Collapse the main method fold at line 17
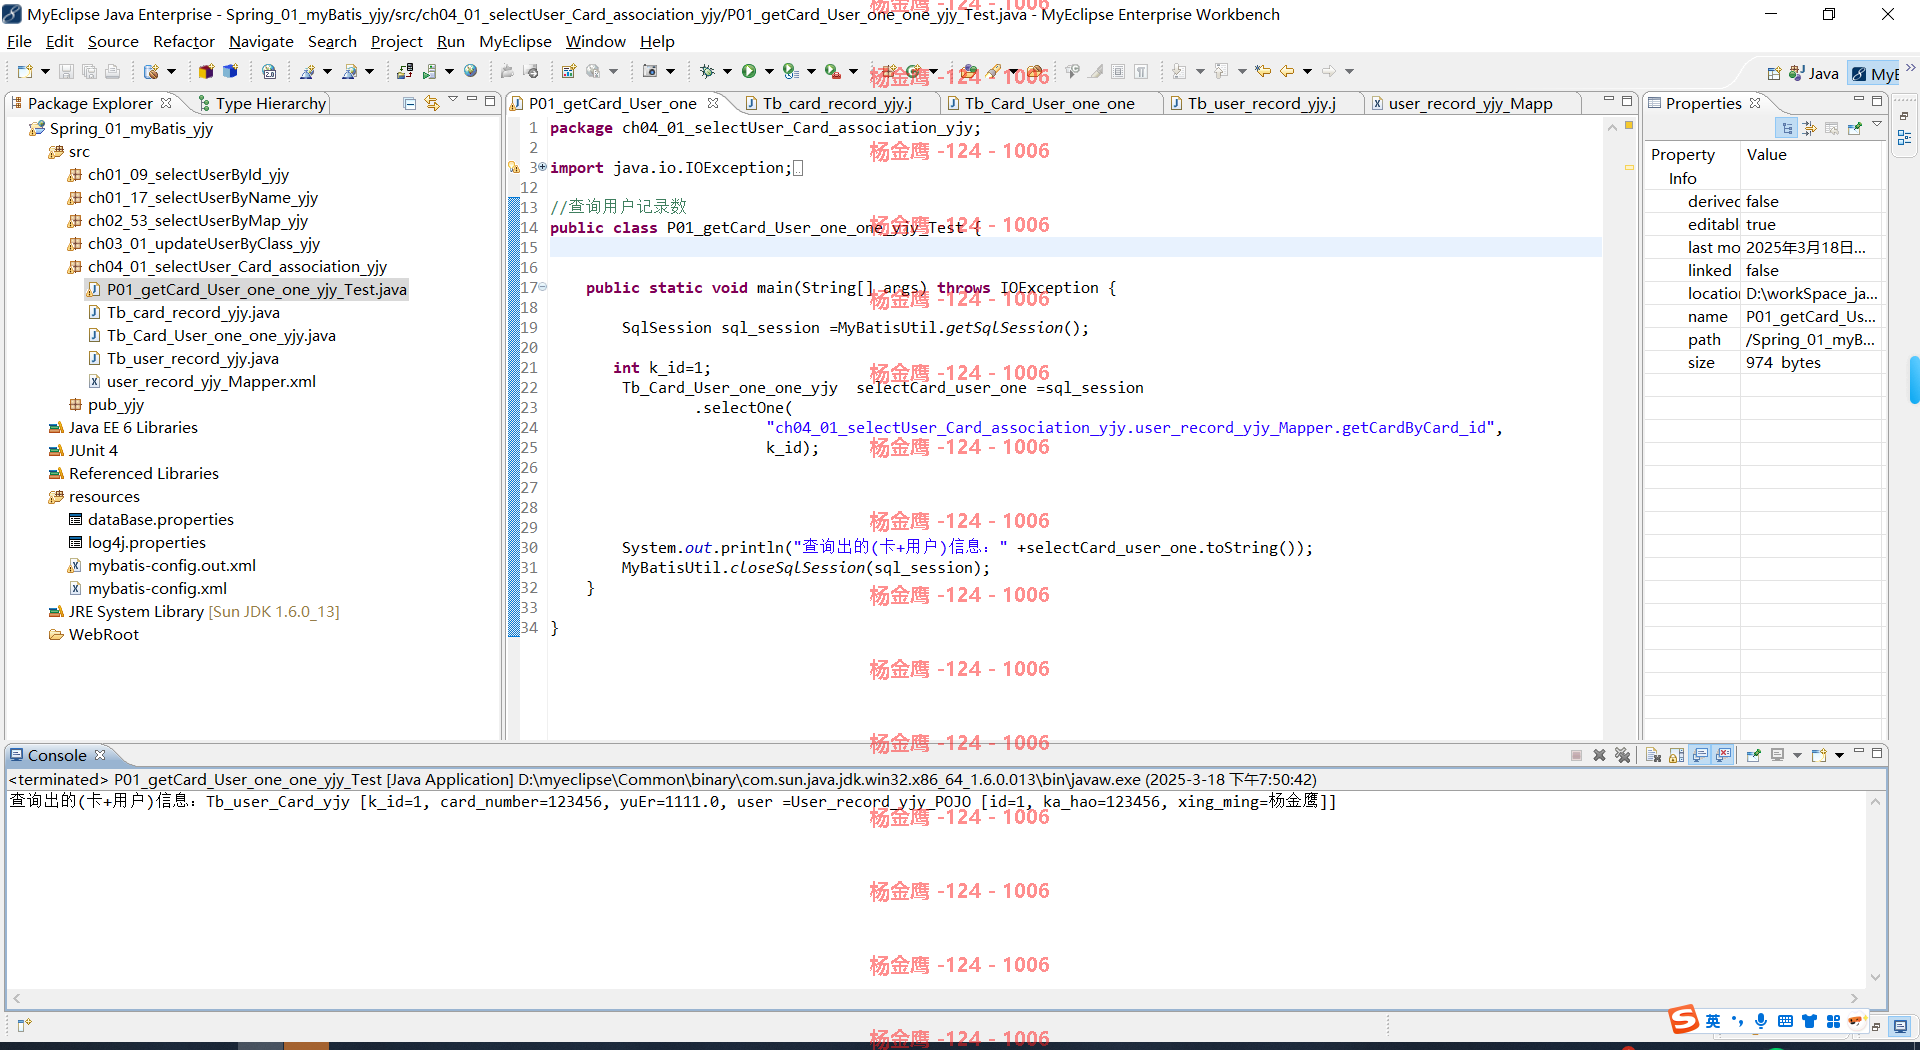1920x1050 pixels. [543, 287]
